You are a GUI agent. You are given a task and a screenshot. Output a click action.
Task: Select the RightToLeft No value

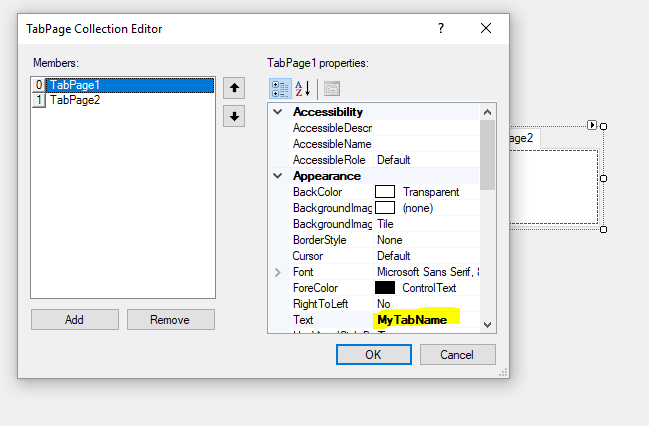(x=384, y=304)
